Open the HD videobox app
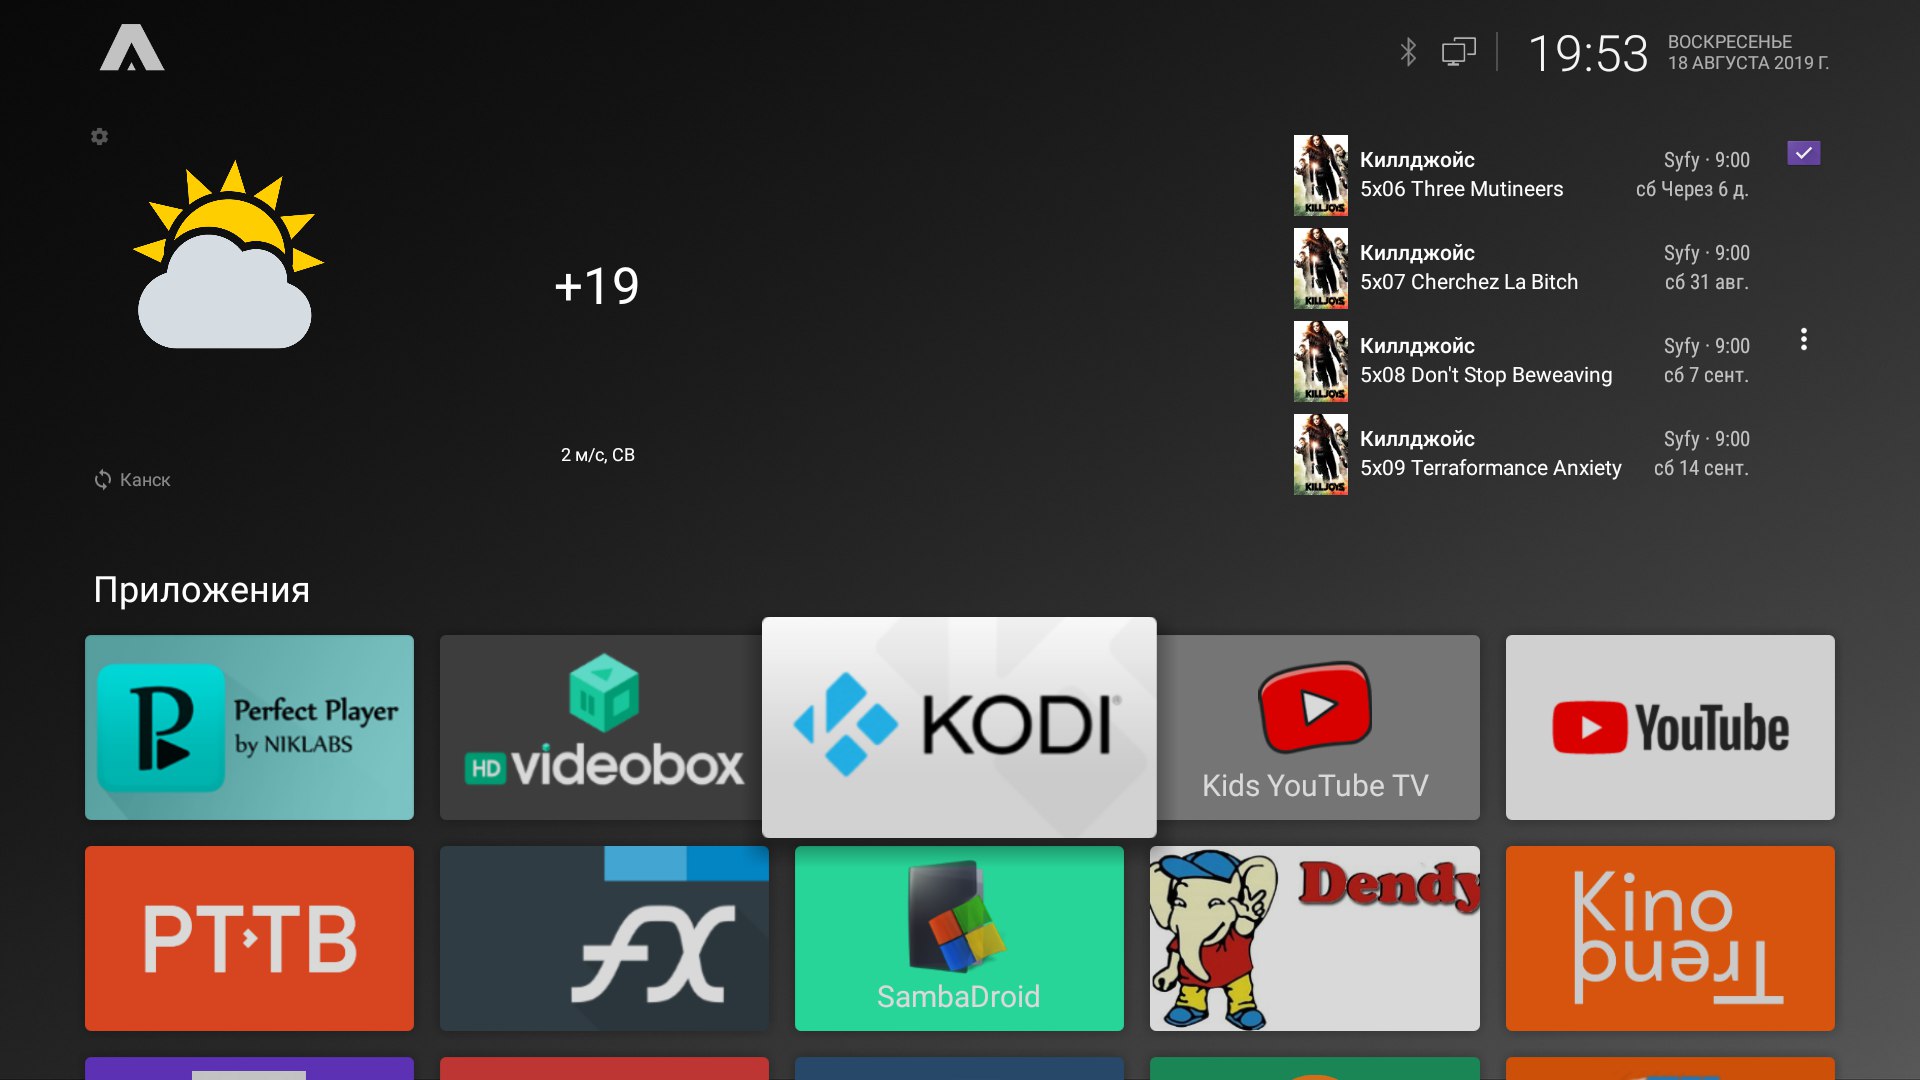The width and height of the screenshot is (1920, 1080). (x=601, y=727)
